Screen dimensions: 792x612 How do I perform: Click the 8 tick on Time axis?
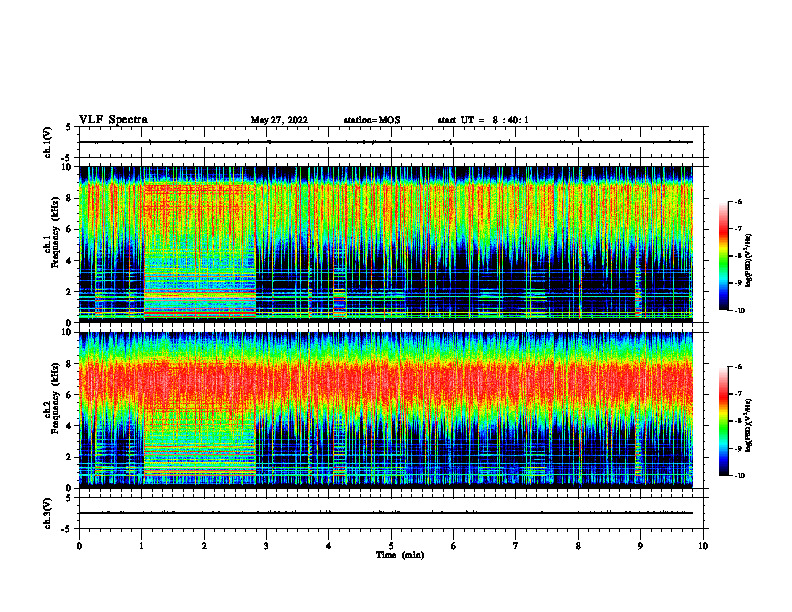pyautogui.click(x=578, y=546)
